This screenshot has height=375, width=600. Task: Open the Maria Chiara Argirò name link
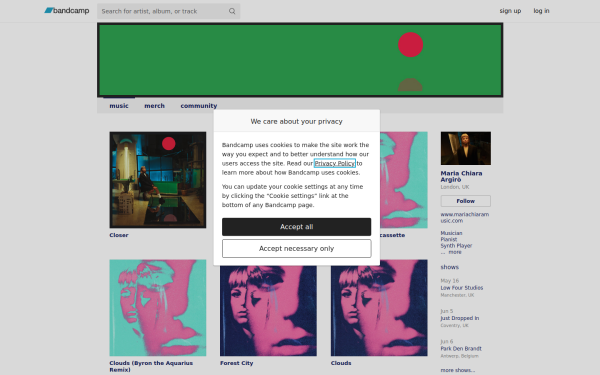click(461, 176)
